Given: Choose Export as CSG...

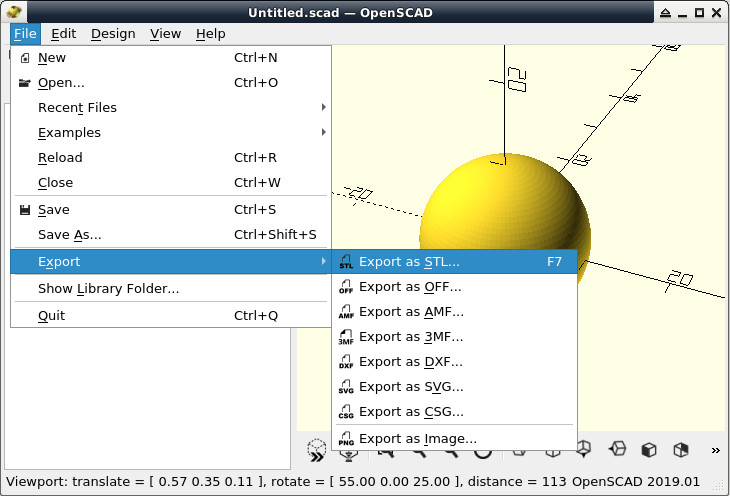Looking at the screenshot, I should pos(454,412).
